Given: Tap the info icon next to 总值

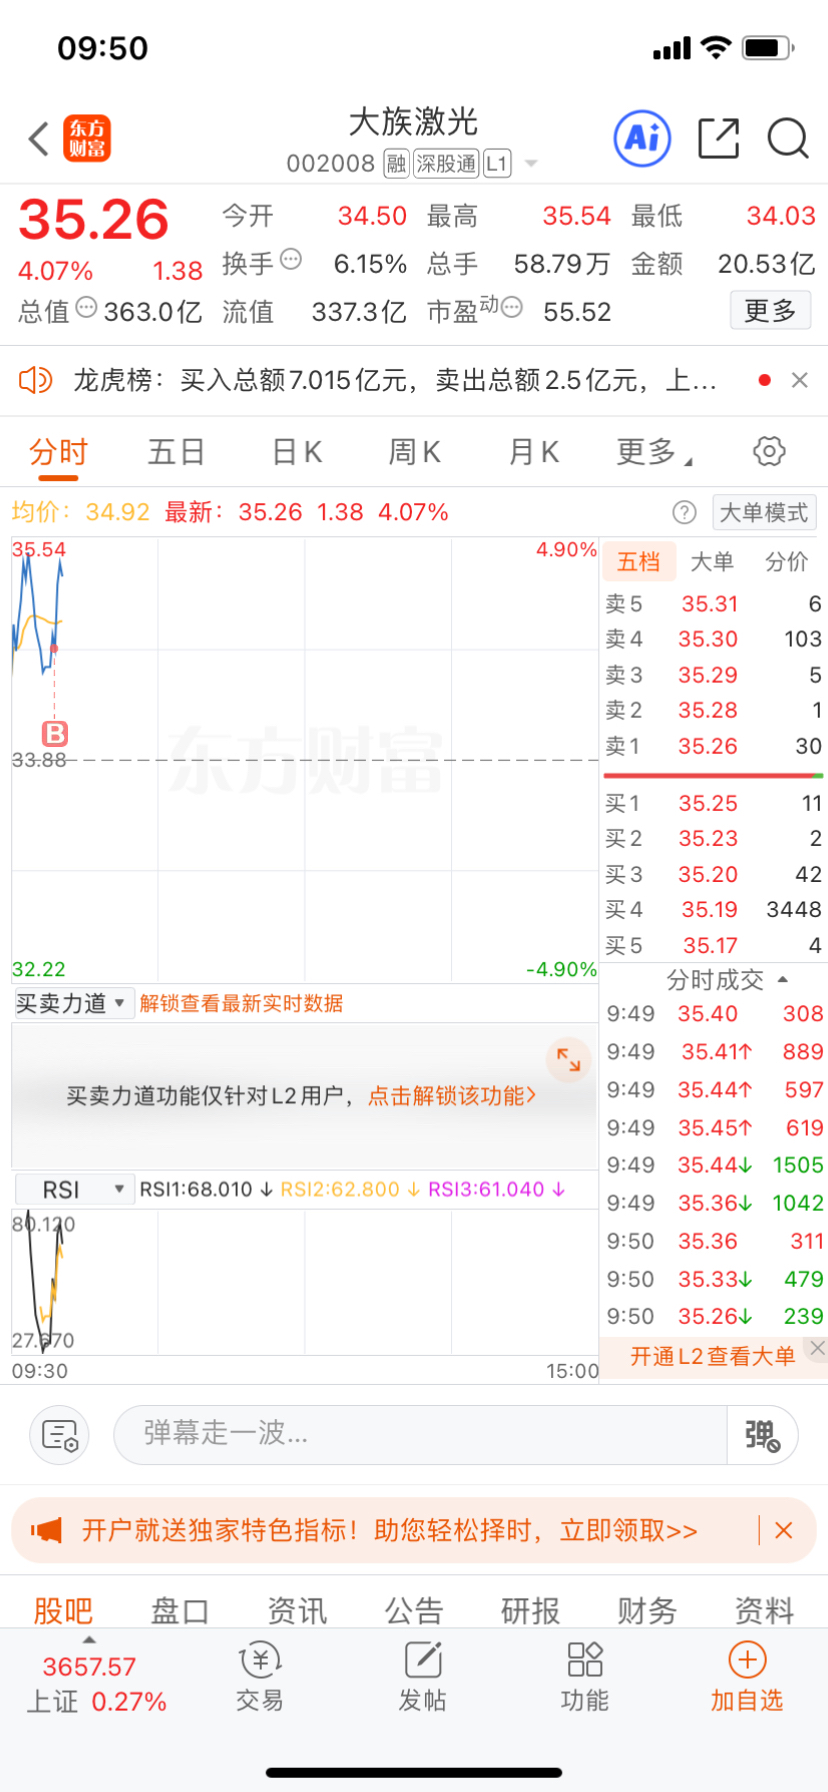Looking at the screenshot, I should click(x=87, y=308).
